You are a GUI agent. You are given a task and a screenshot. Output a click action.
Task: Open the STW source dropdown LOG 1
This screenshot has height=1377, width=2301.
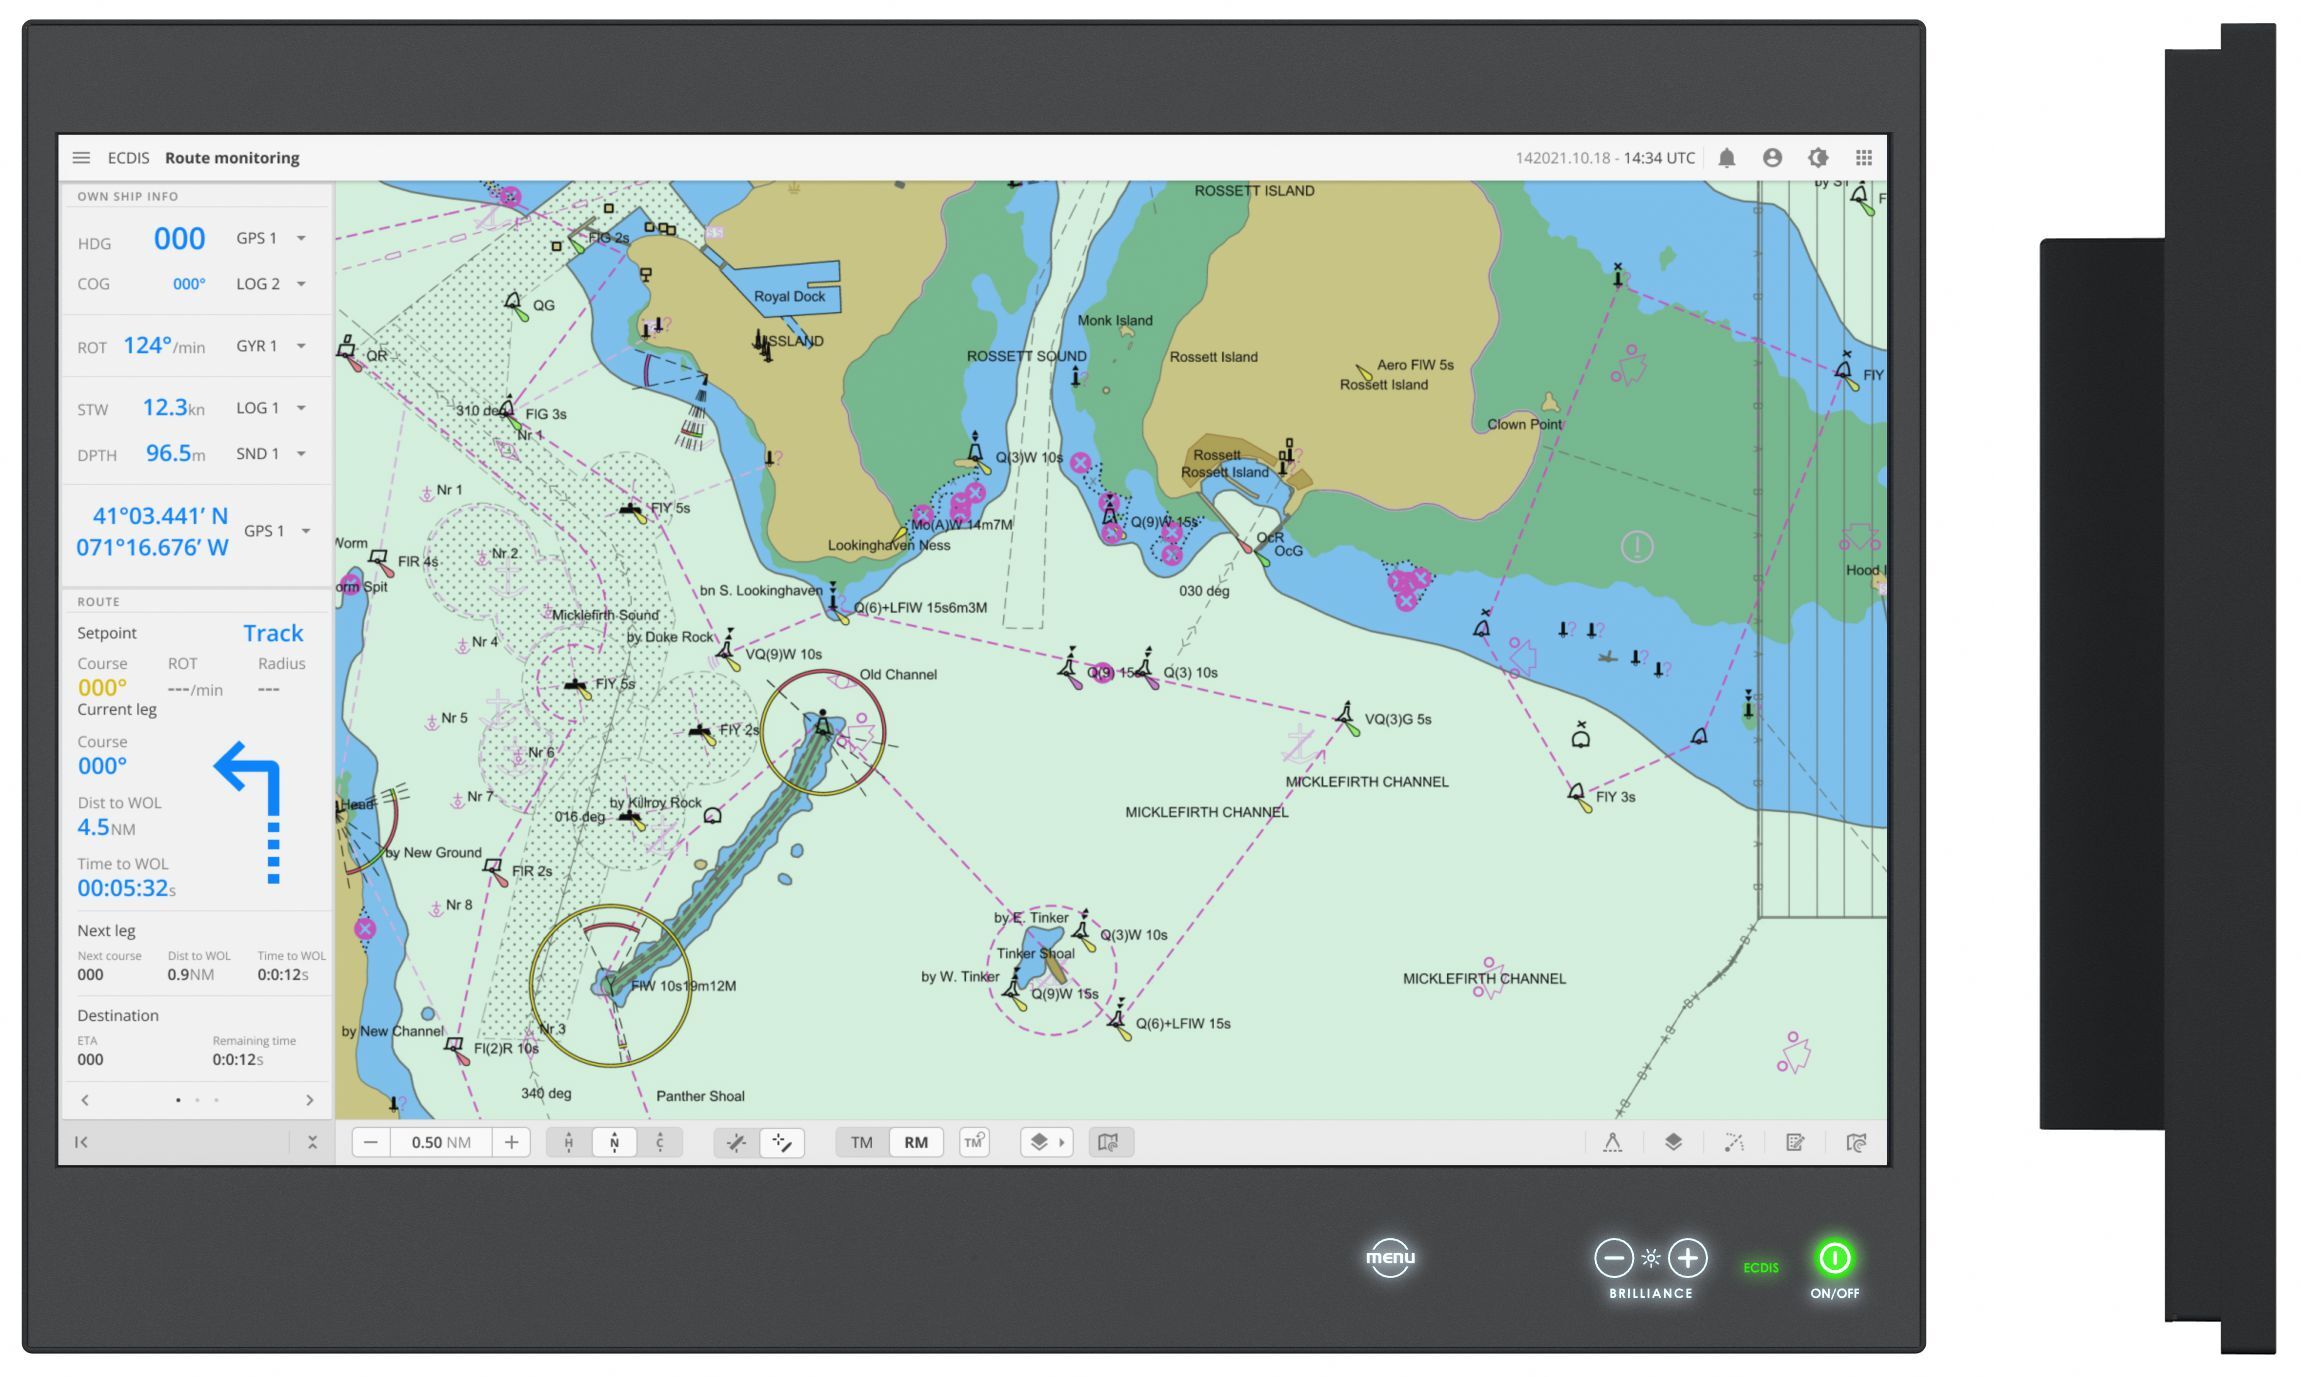301,408
